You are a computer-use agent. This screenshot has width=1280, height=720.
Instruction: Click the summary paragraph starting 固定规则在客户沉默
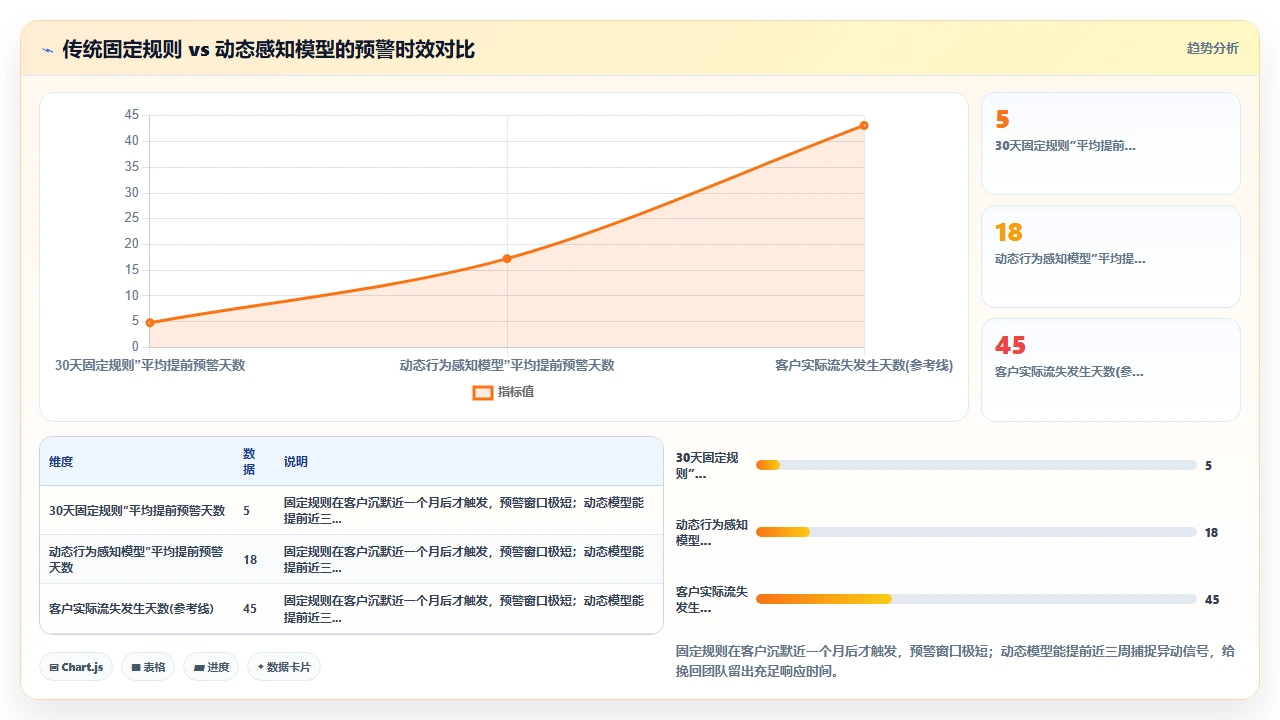956,661
